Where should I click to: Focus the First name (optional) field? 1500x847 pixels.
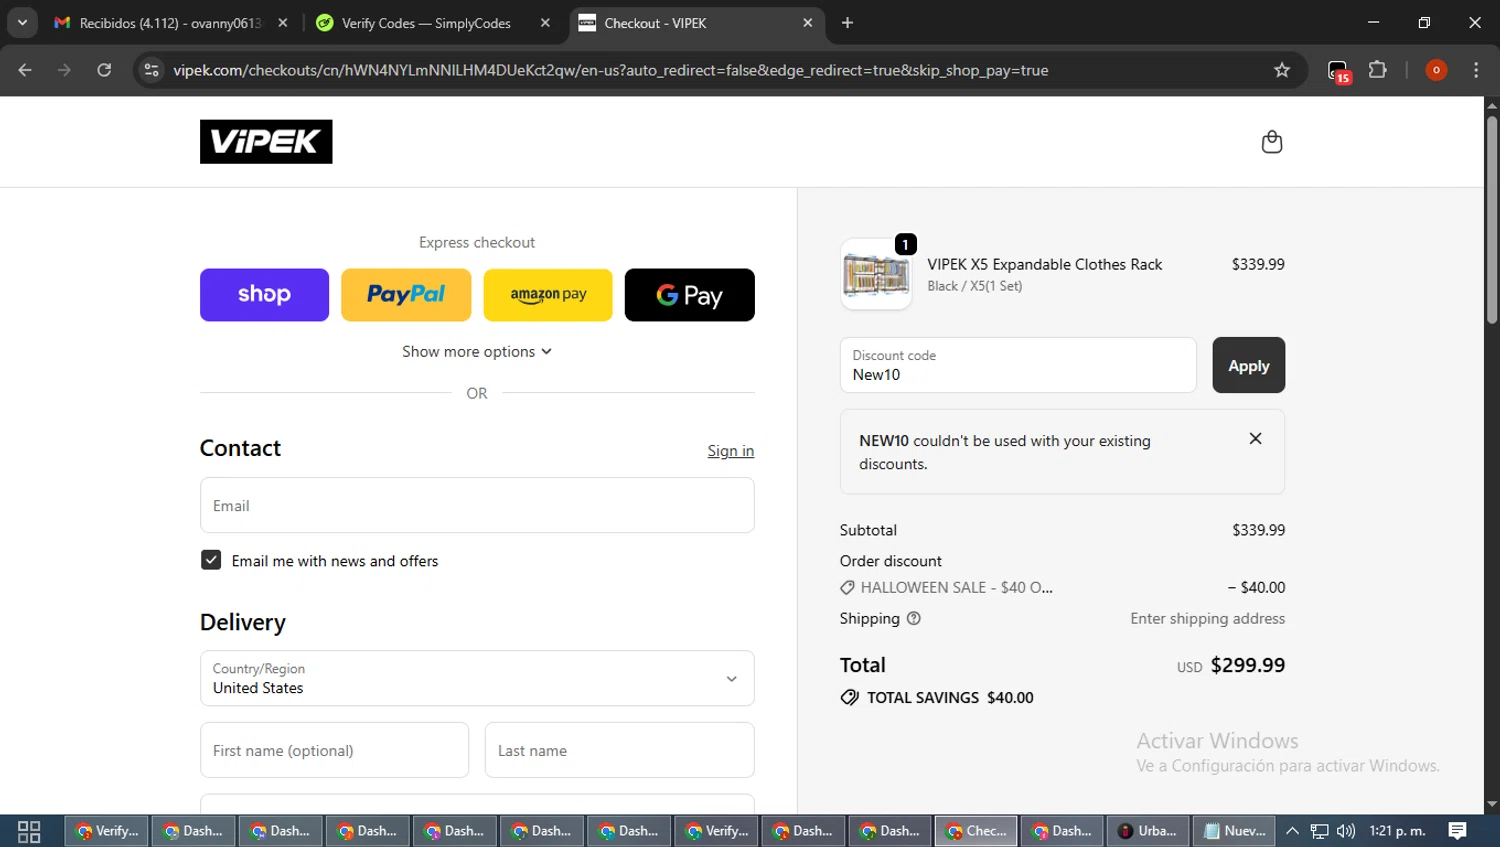click(334, 750)
